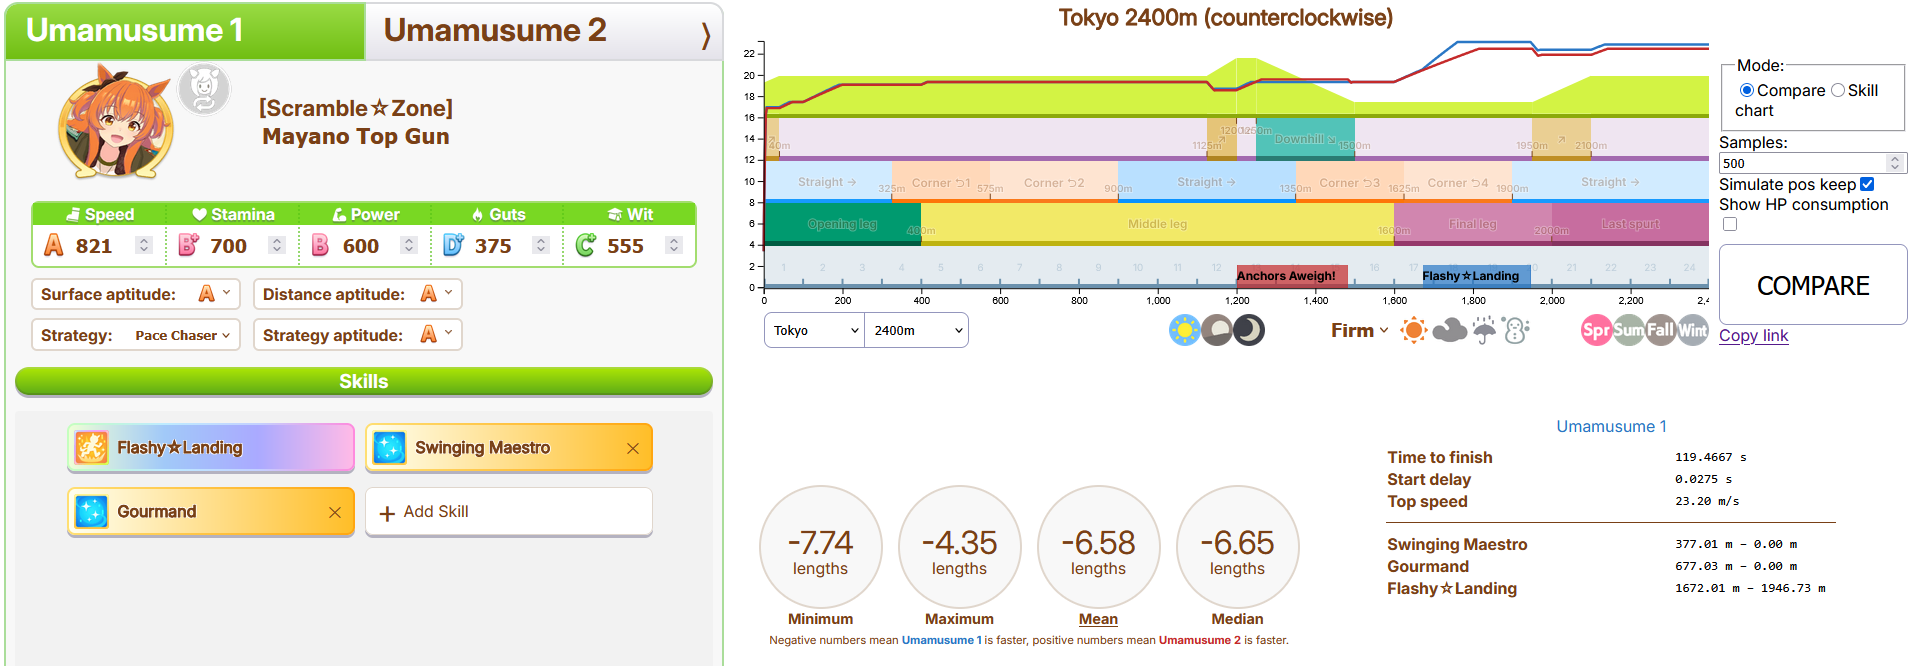Click Swinging Maestro skill icon

pos(390,447)
